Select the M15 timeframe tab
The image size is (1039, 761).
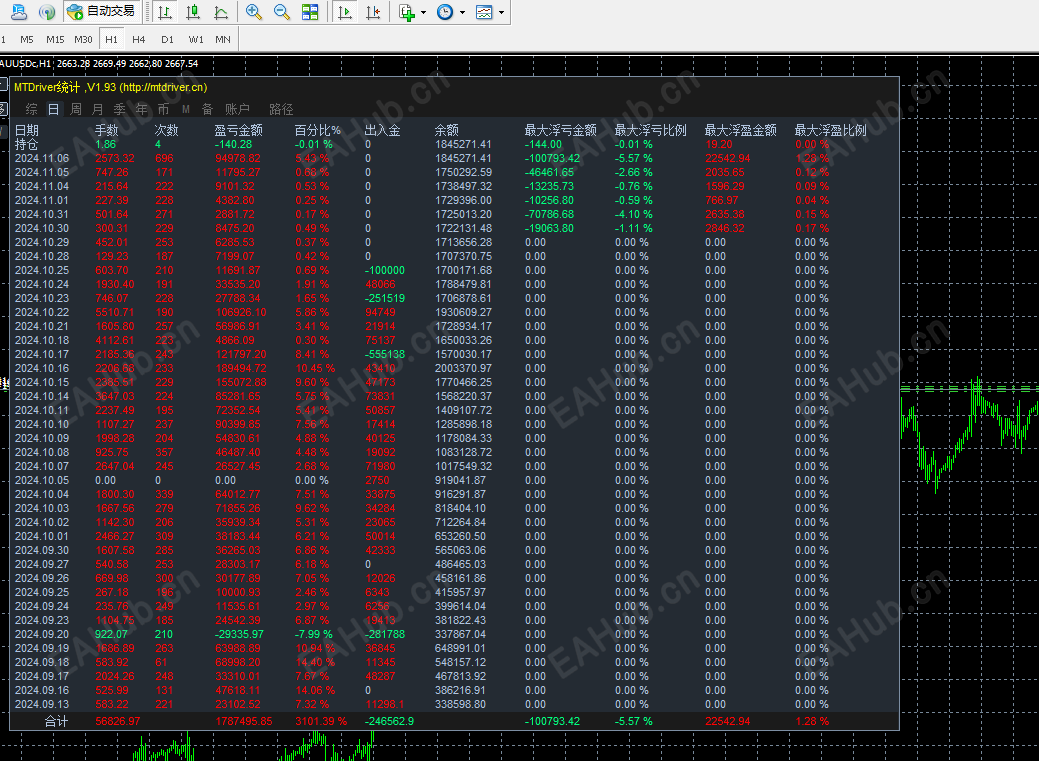(x=55, y=39)
